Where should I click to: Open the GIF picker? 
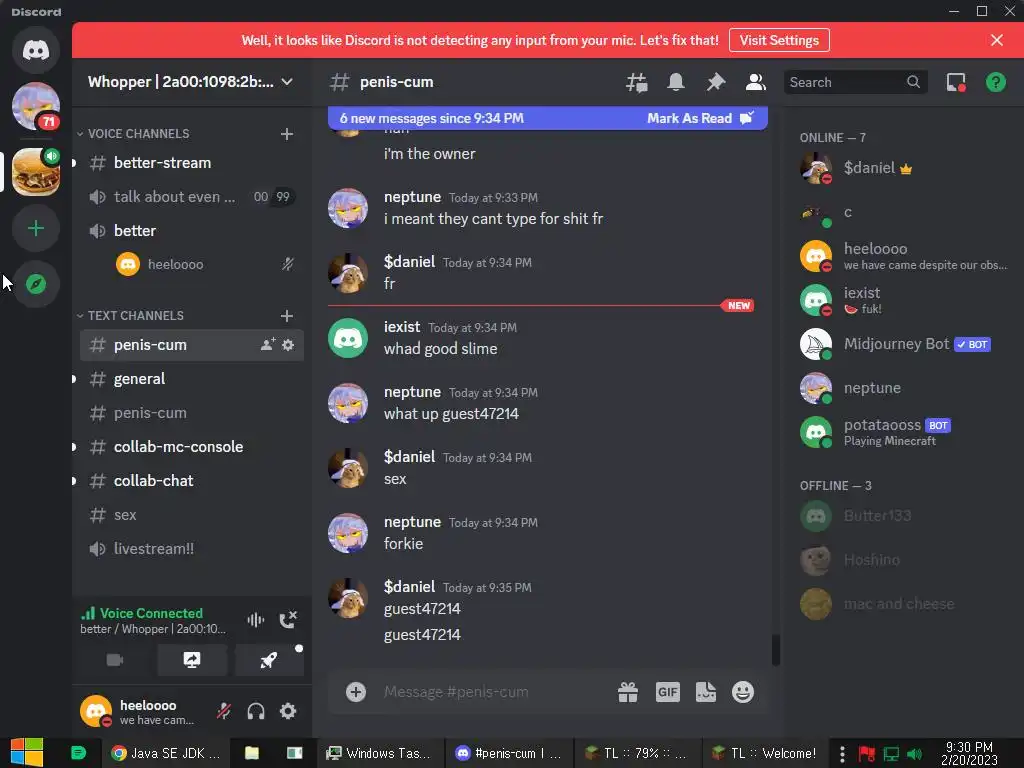667,692
